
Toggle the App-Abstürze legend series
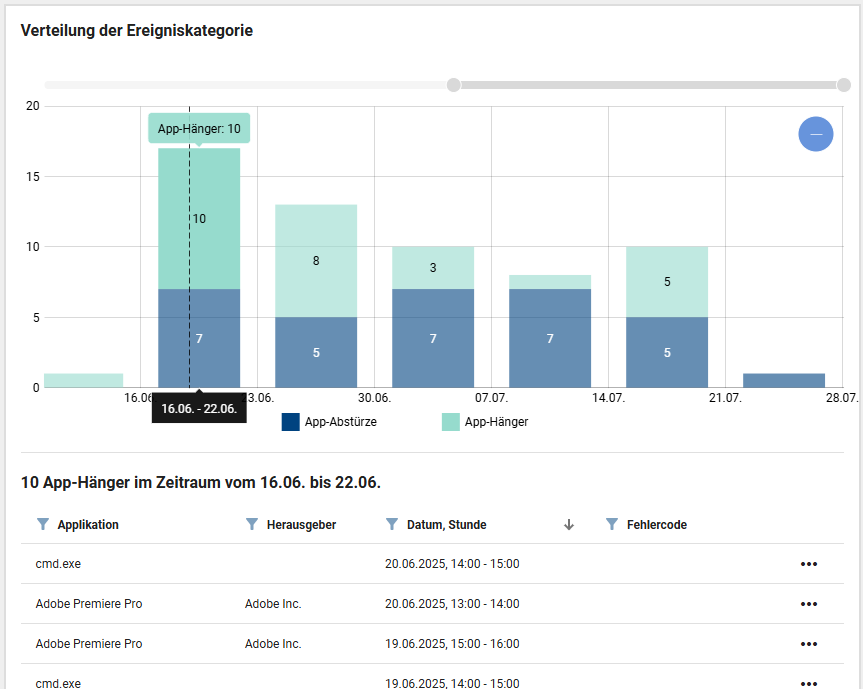click(329, 422)
